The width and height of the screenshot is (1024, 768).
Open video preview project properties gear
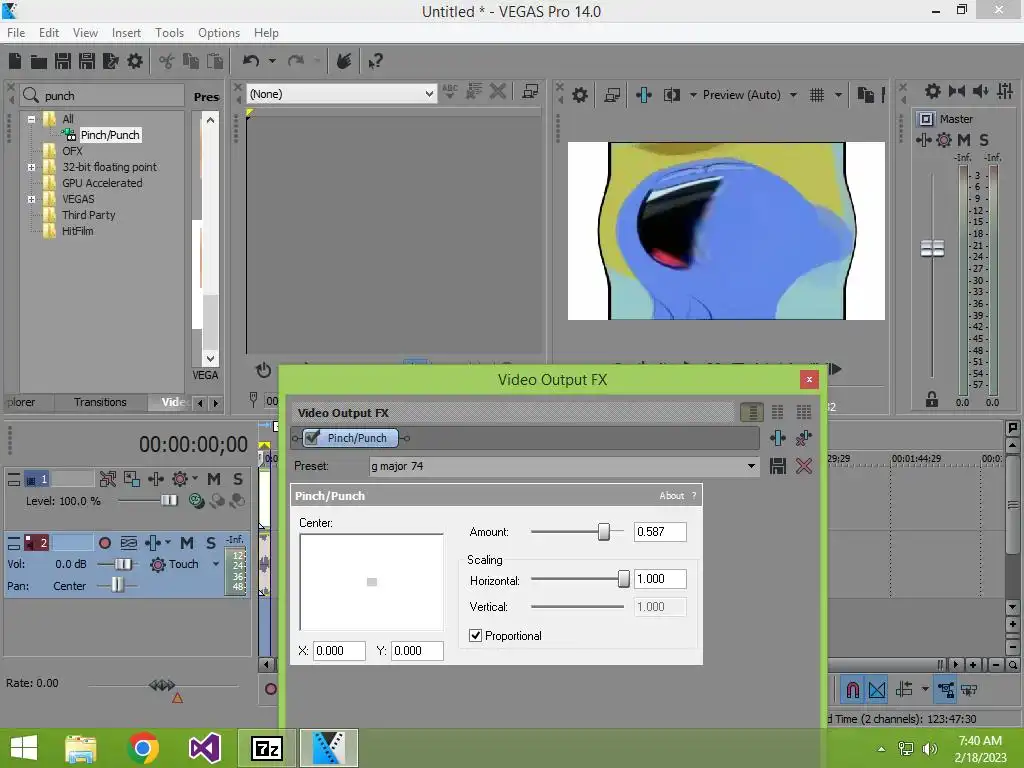pyautogui.click(x=580, y=95)
